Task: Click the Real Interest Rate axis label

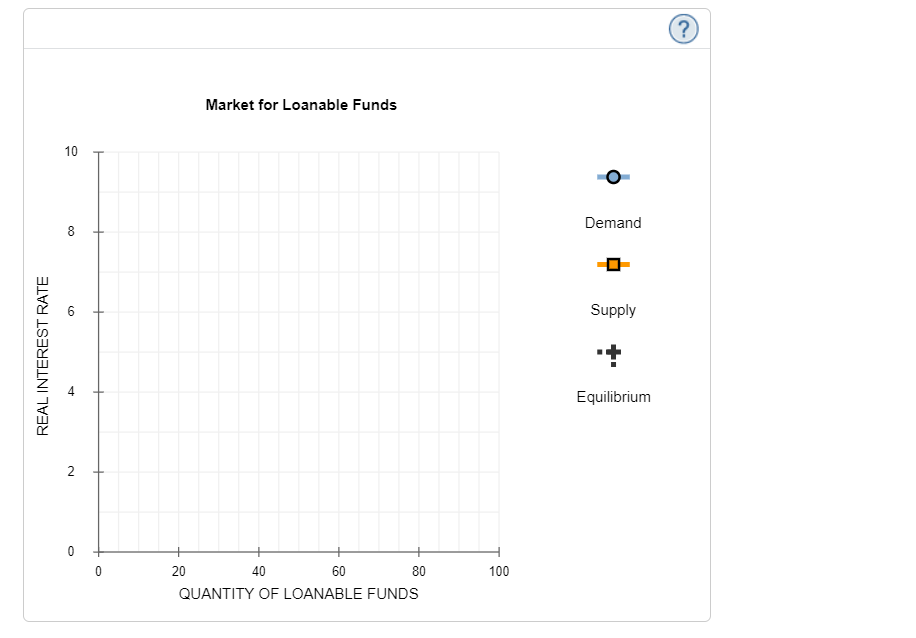Action: pos(43,356)
